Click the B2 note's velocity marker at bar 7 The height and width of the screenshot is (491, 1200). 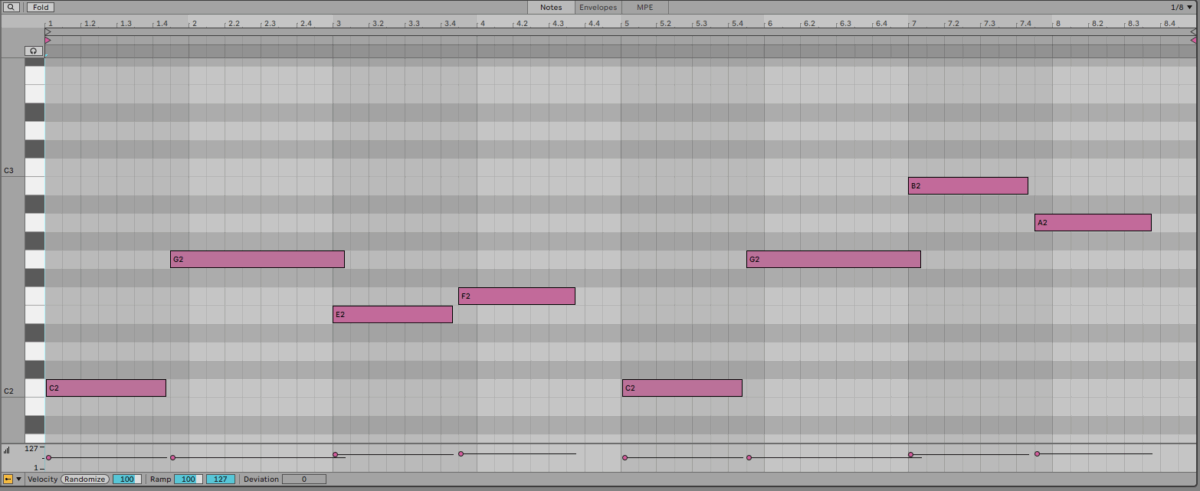pos(911,455)
